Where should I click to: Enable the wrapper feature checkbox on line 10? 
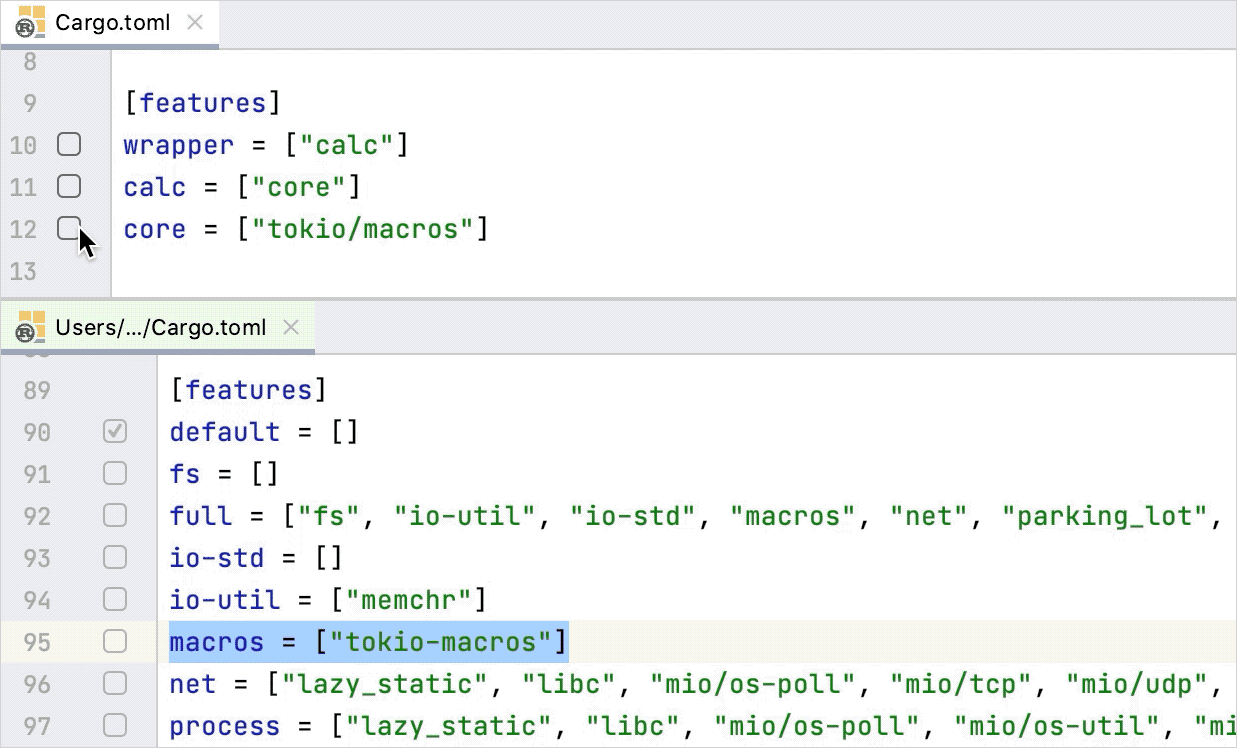click(69, 145)
